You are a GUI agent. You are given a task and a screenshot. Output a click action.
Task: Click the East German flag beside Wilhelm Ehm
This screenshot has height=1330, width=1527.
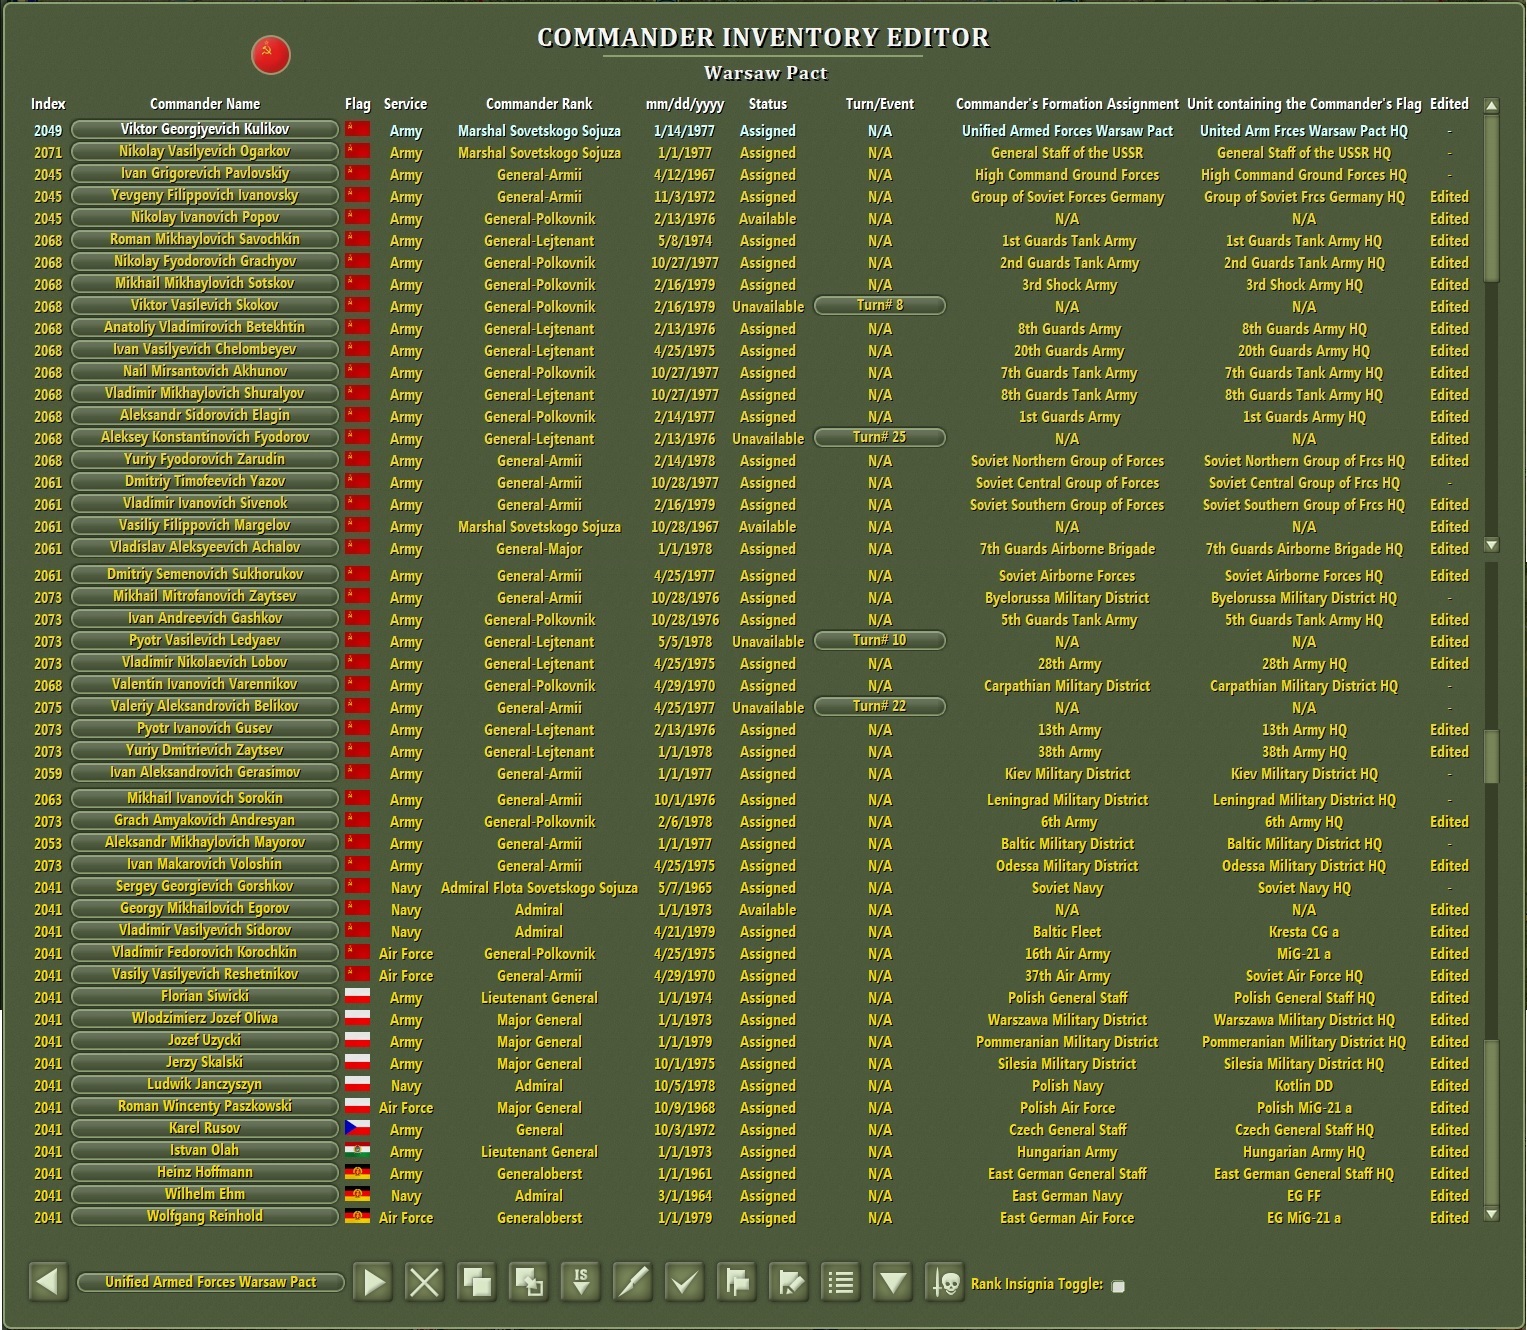point(357,1194)
